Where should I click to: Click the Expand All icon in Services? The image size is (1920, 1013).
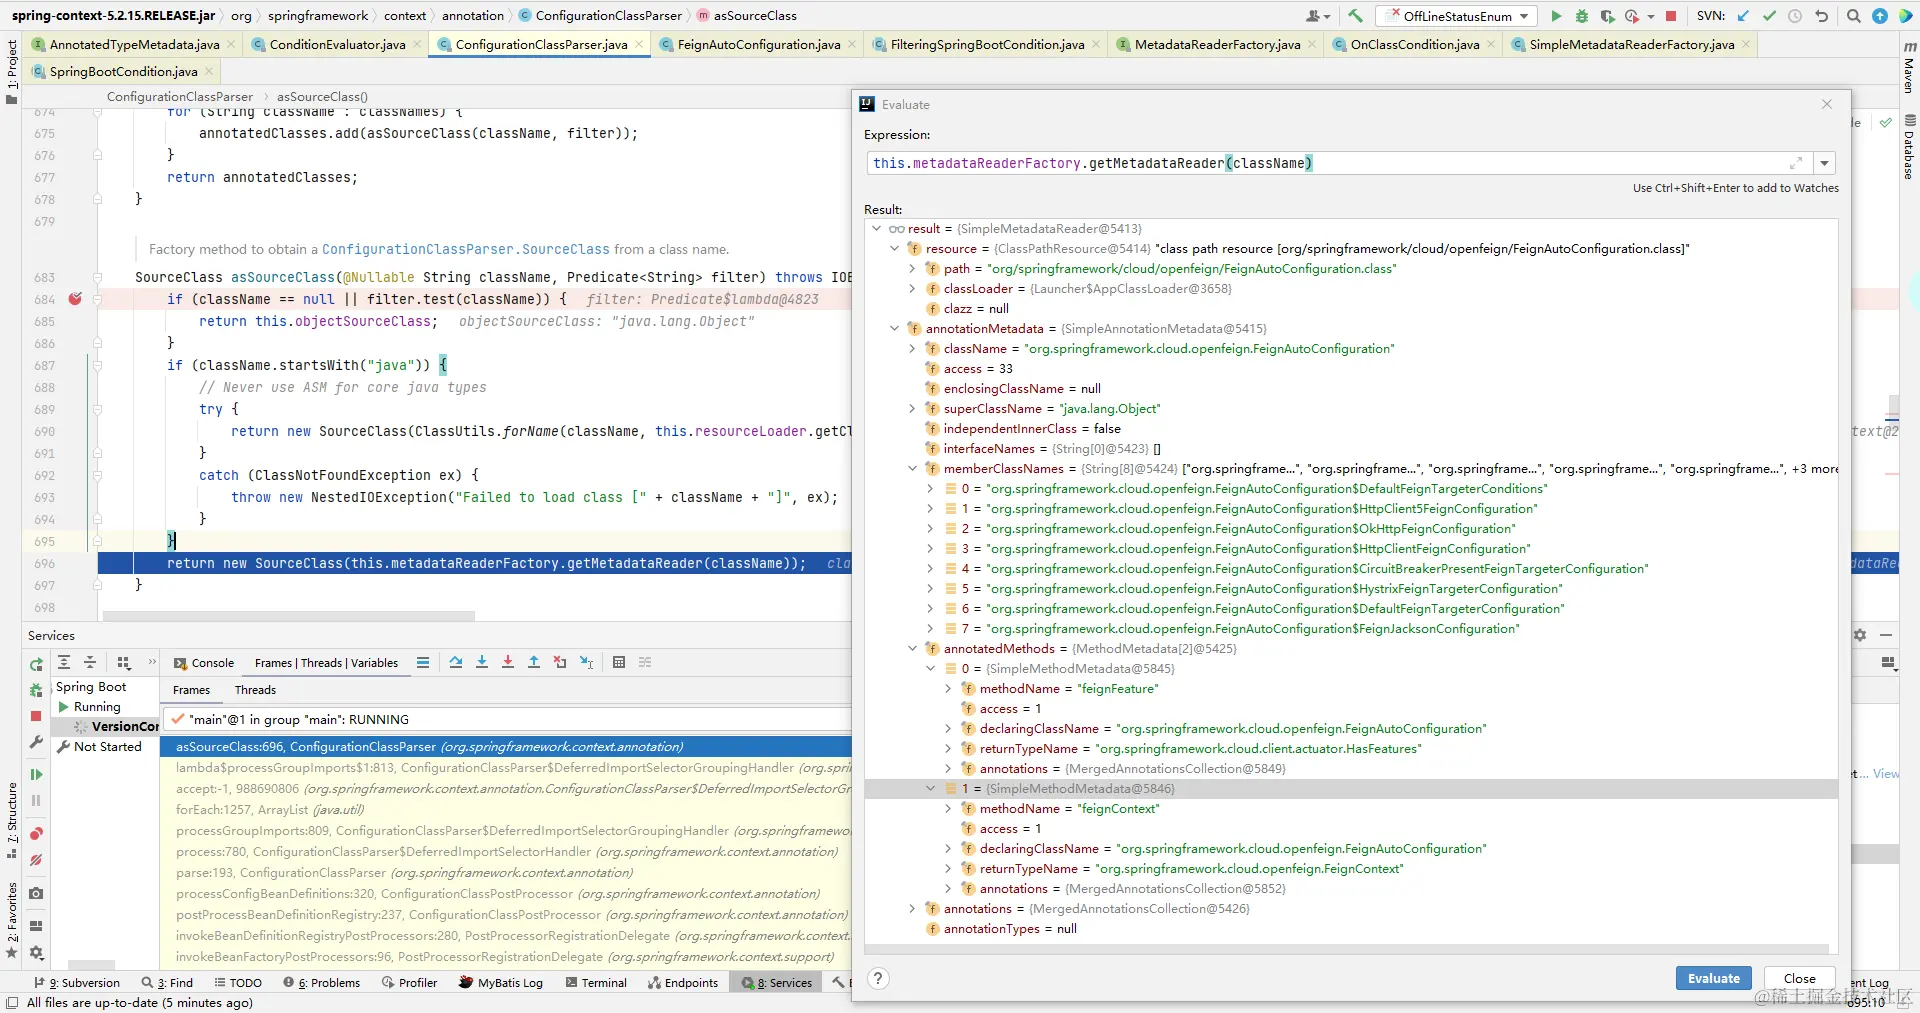tap(64, 662)
